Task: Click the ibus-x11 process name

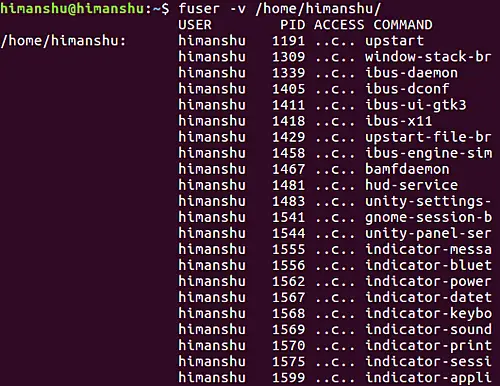Action: [x=399, y=121]
